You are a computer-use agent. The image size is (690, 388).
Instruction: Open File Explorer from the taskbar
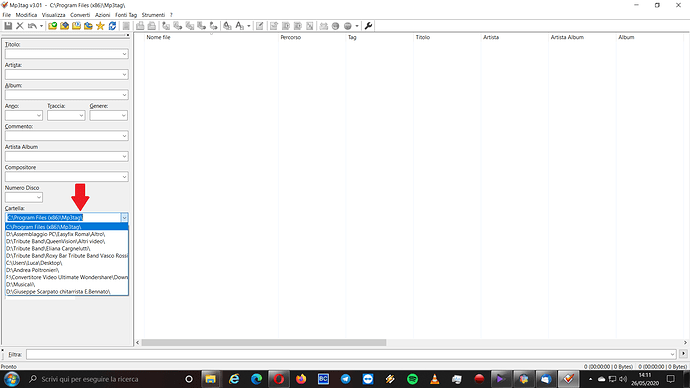[210, 379]
